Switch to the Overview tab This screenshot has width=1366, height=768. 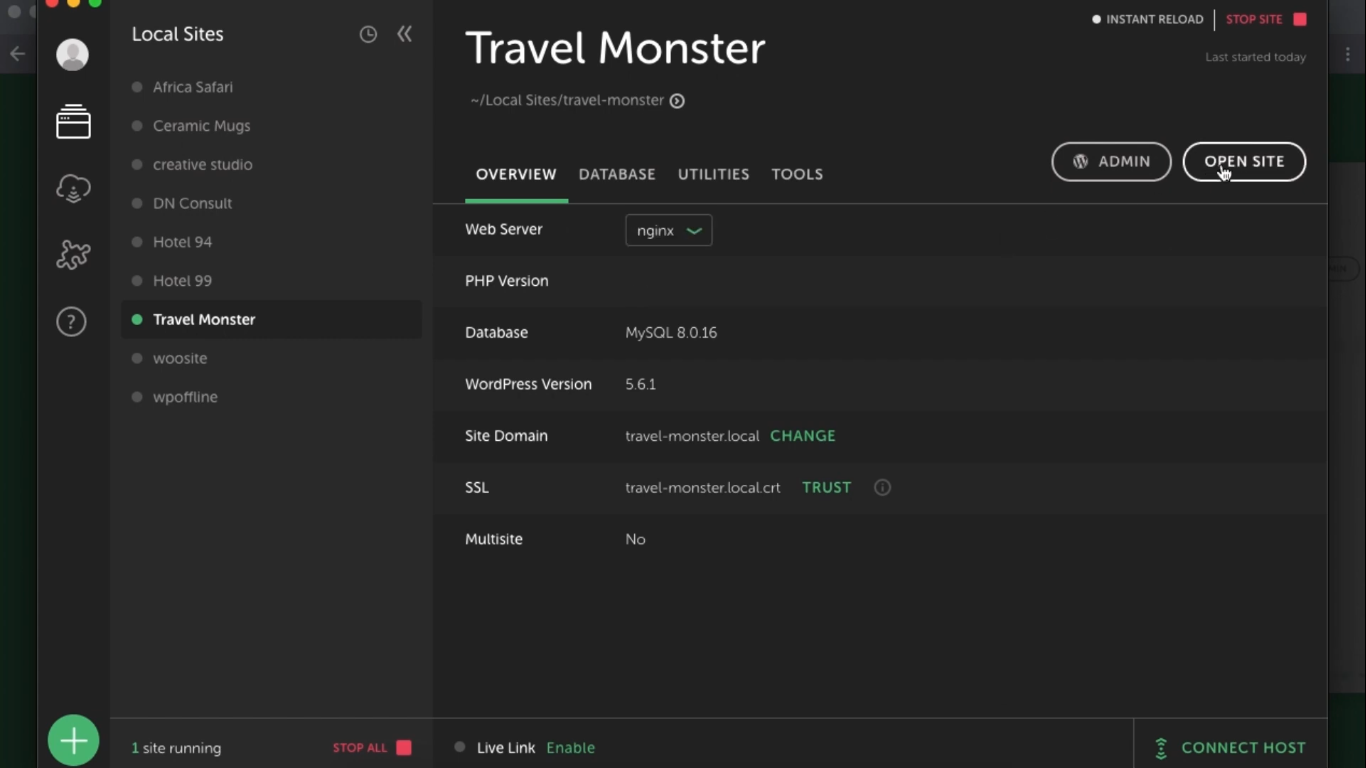pyautogui.click(x=516, y=174)
